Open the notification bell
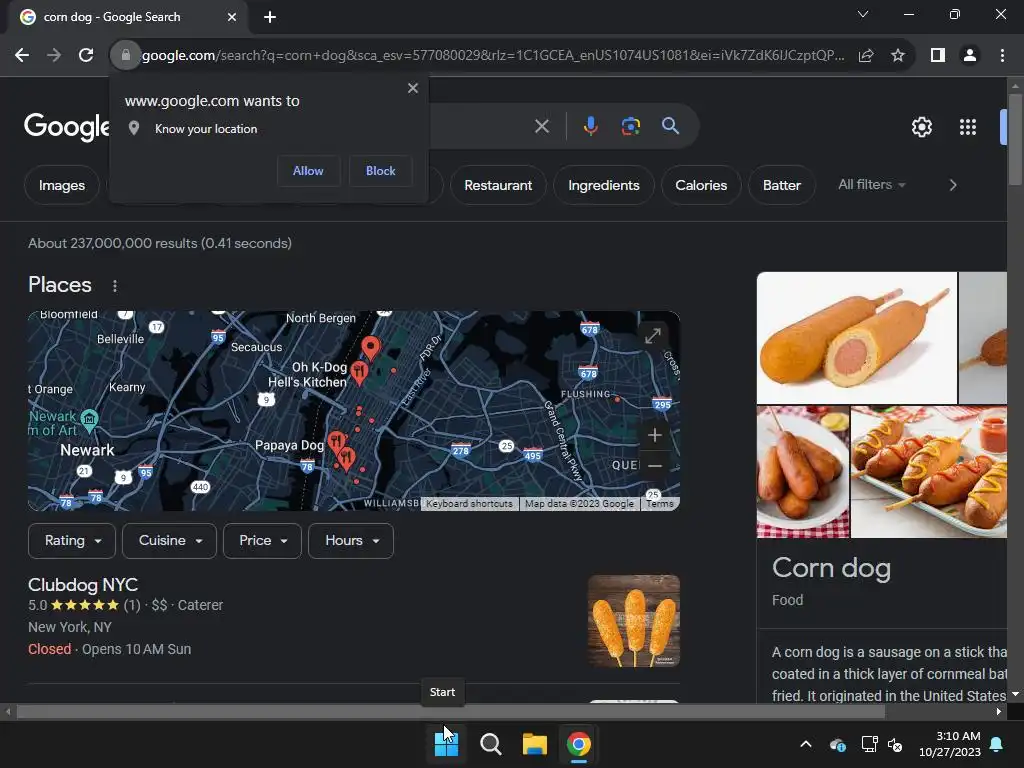This screenshot has width=1024, height=768. [997, 744]
